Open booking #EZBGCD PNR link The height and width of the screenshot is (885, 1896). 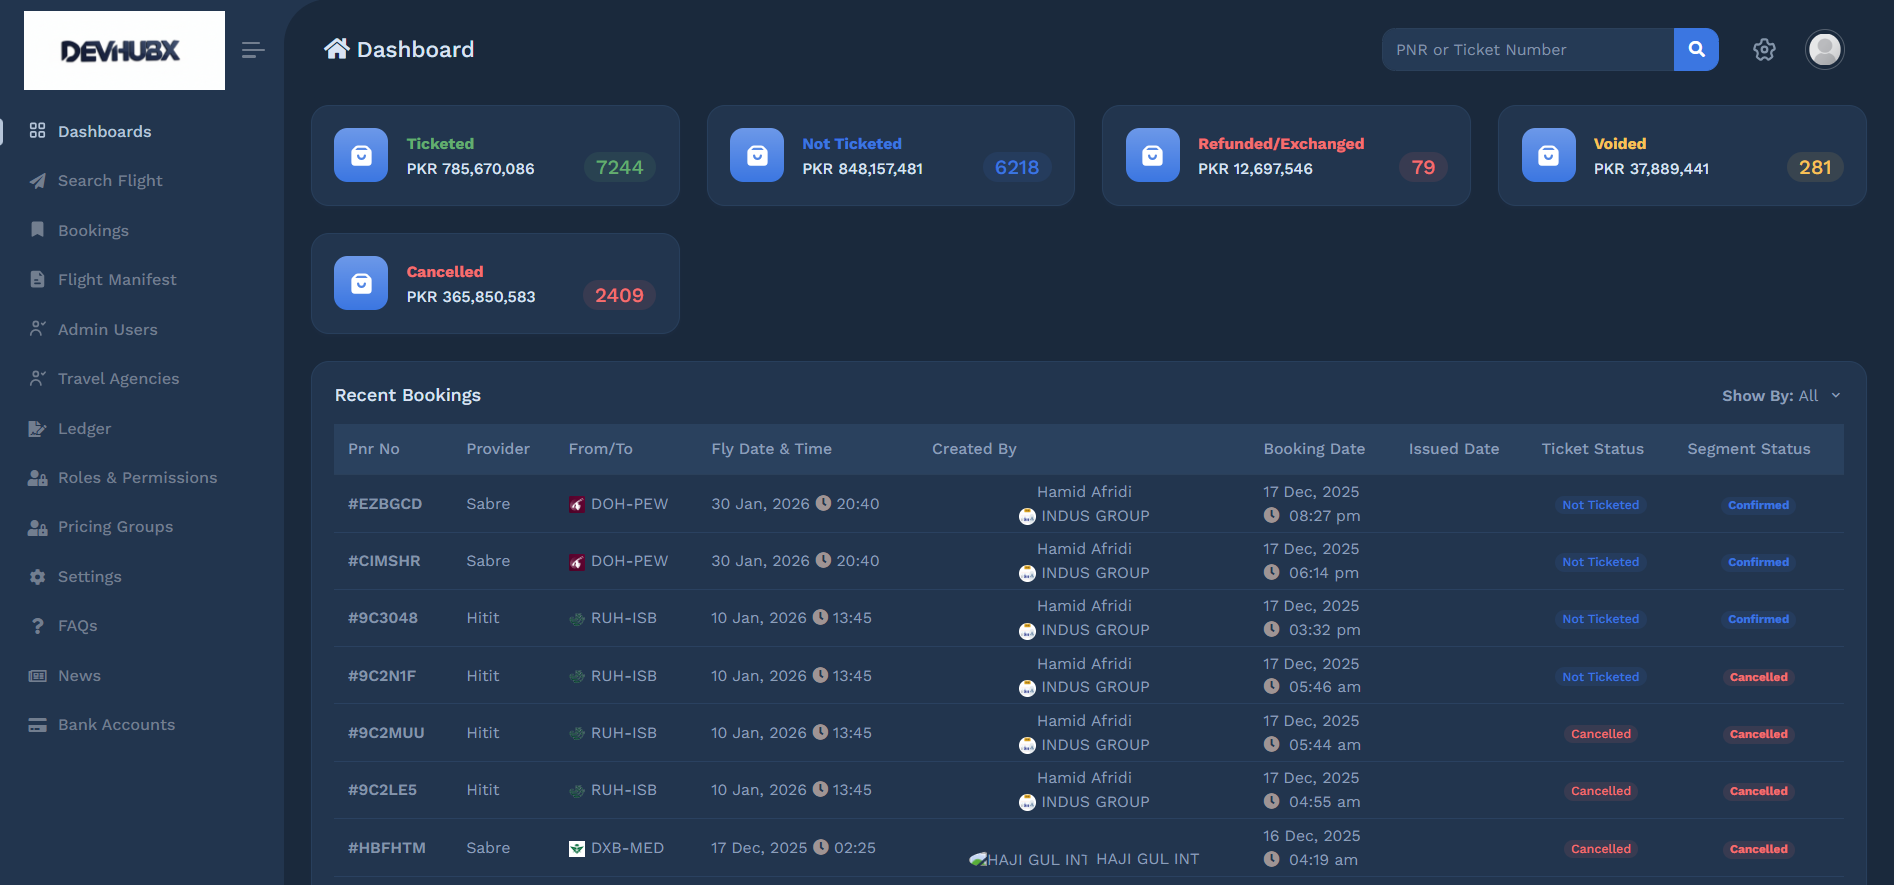(385, 504)
